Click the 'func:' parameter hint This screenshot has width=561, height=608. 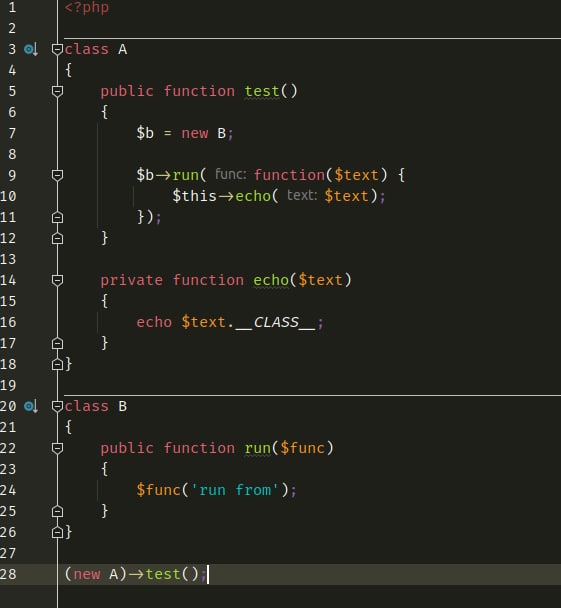[x=231, y=174]
